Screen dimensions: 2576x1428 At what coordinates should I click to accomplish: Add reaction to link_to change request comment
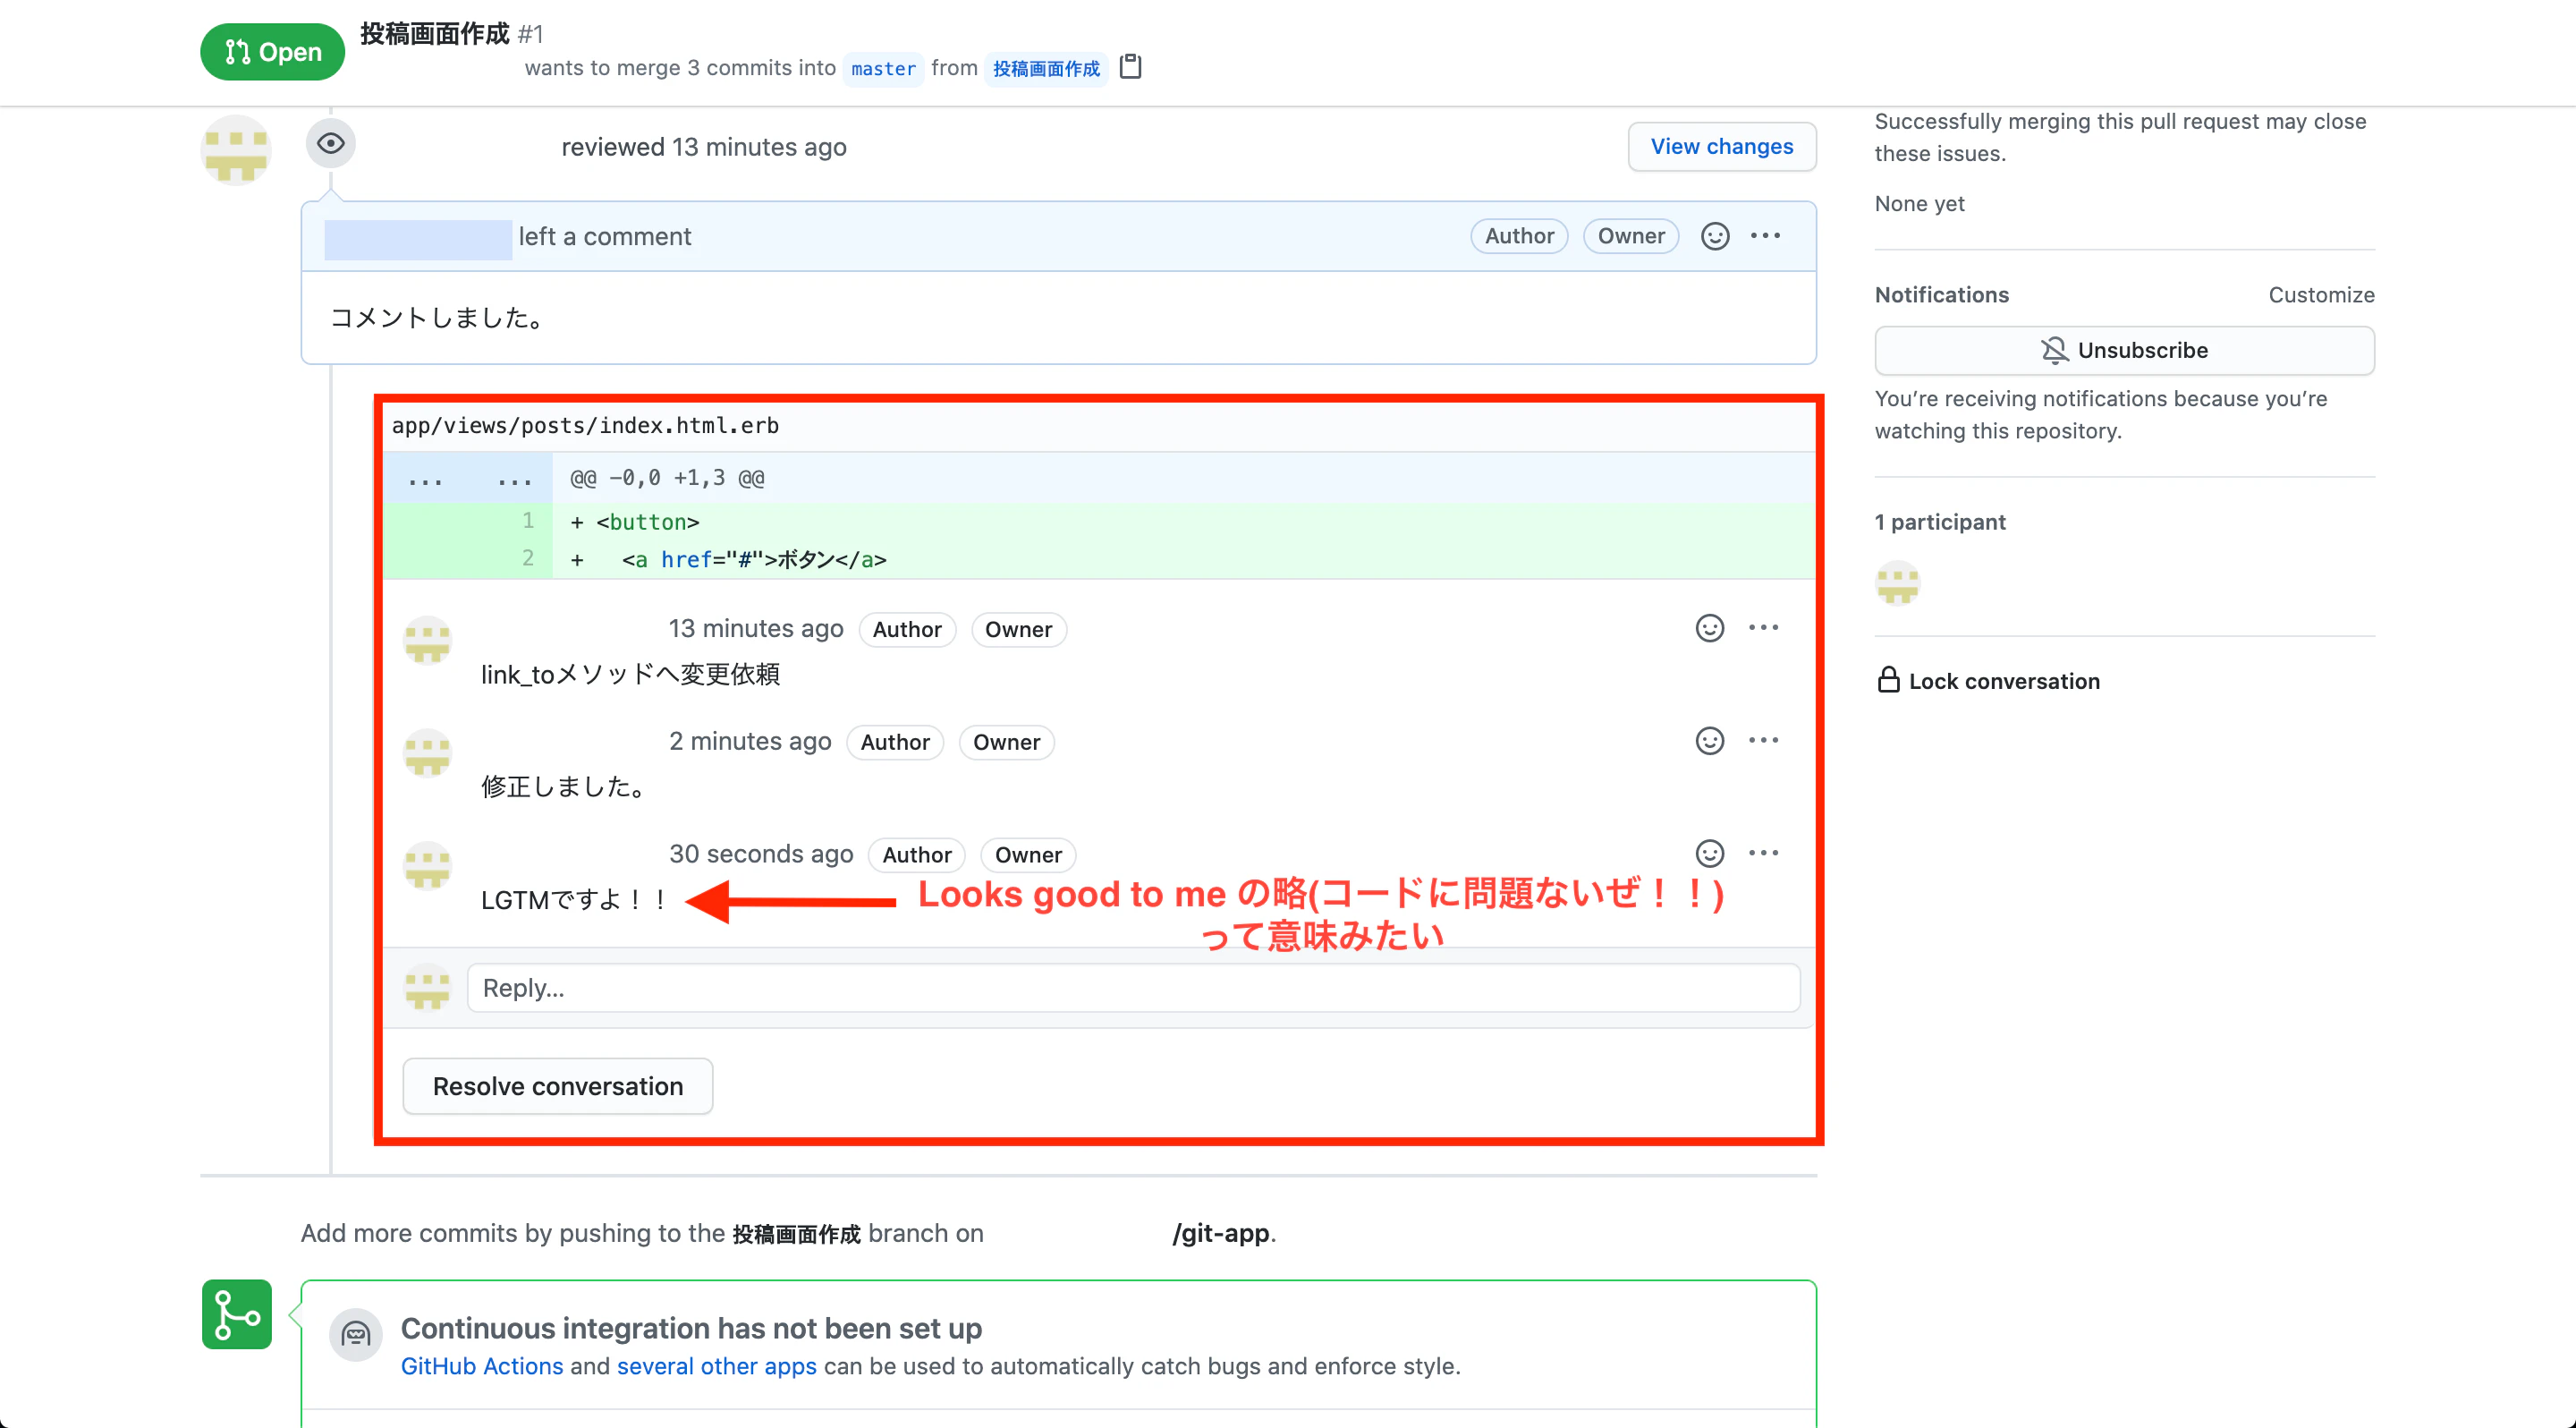(x=1709, y=628)
